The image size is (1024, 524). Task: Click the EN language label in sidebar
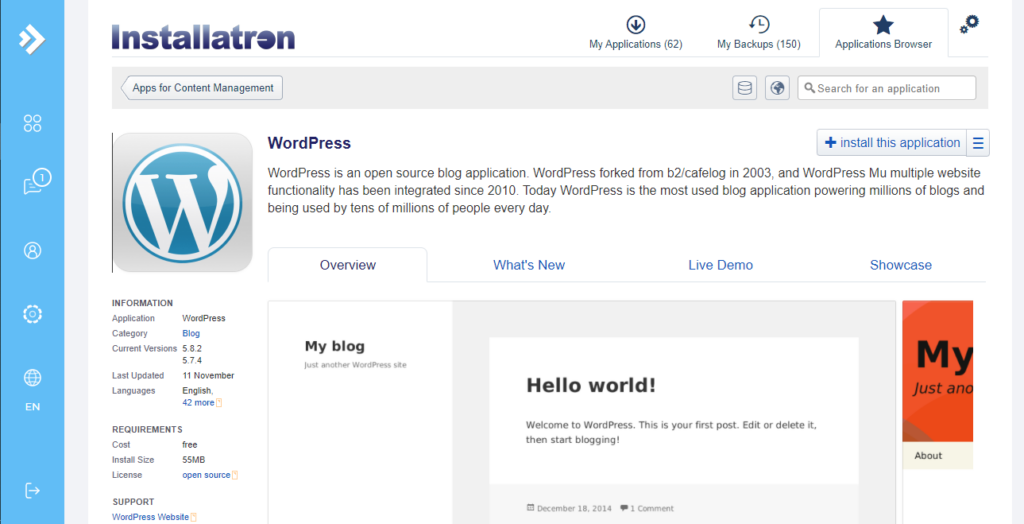(x=33, y=406)
